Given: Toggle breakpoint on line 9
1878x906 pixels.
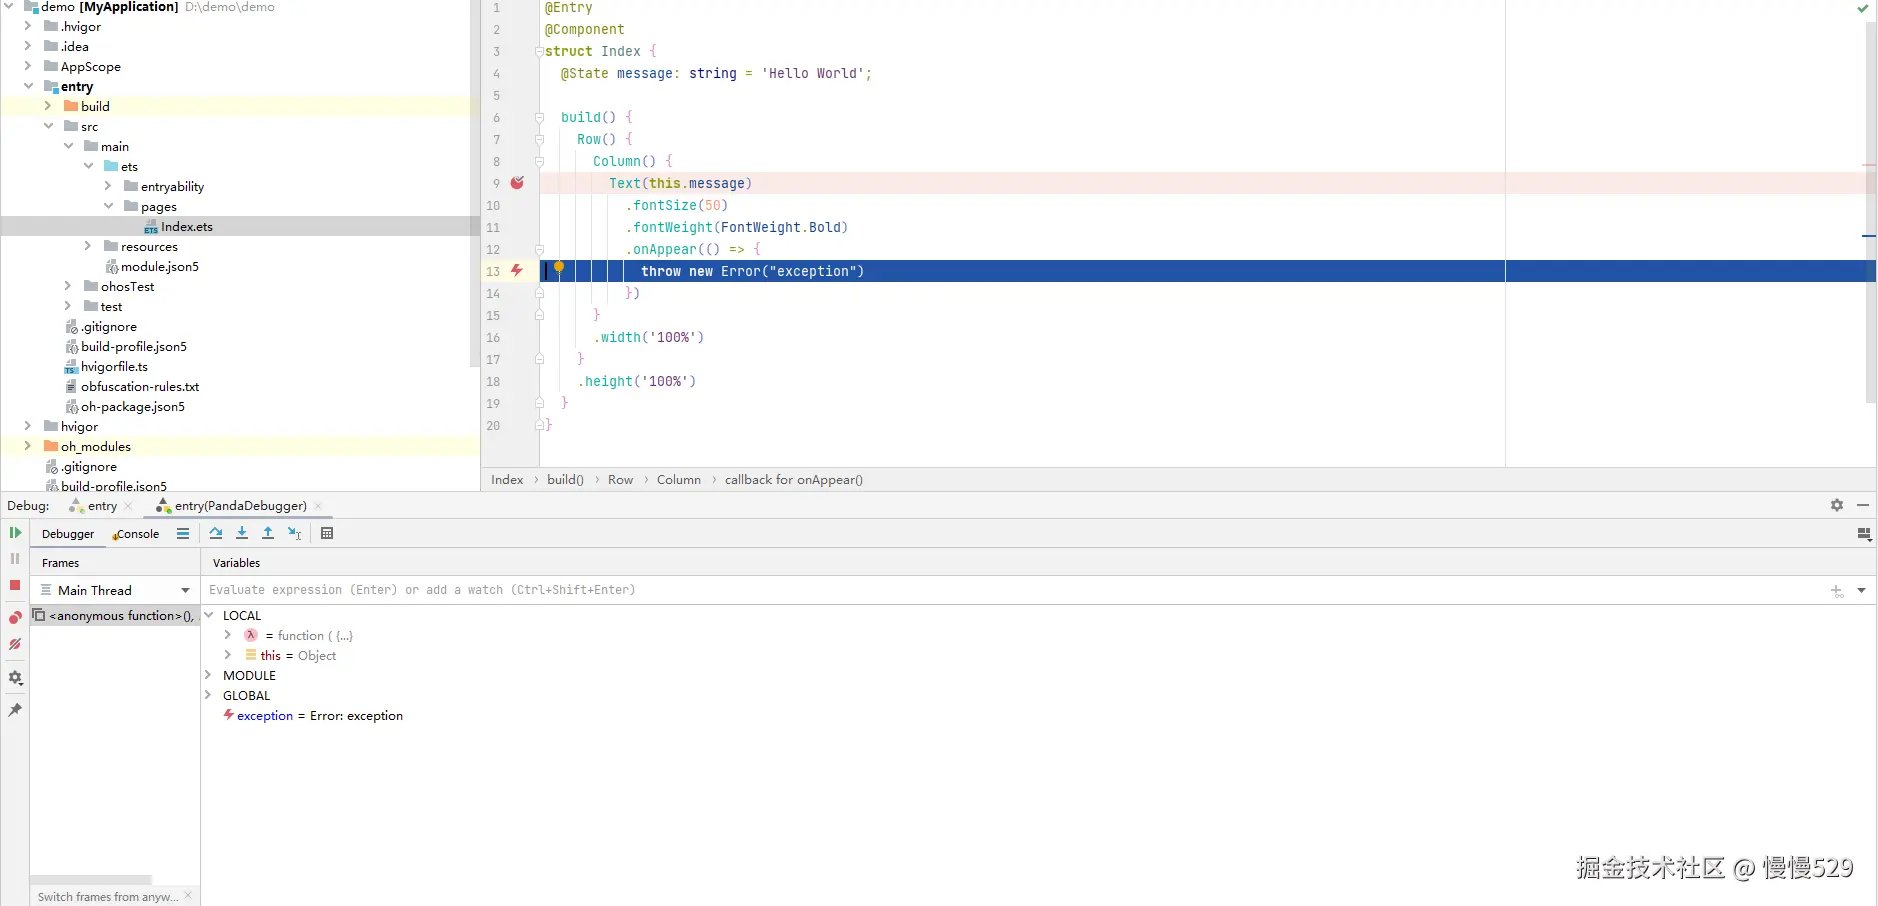Looking at the screenshot, I should tap(517, 183).
